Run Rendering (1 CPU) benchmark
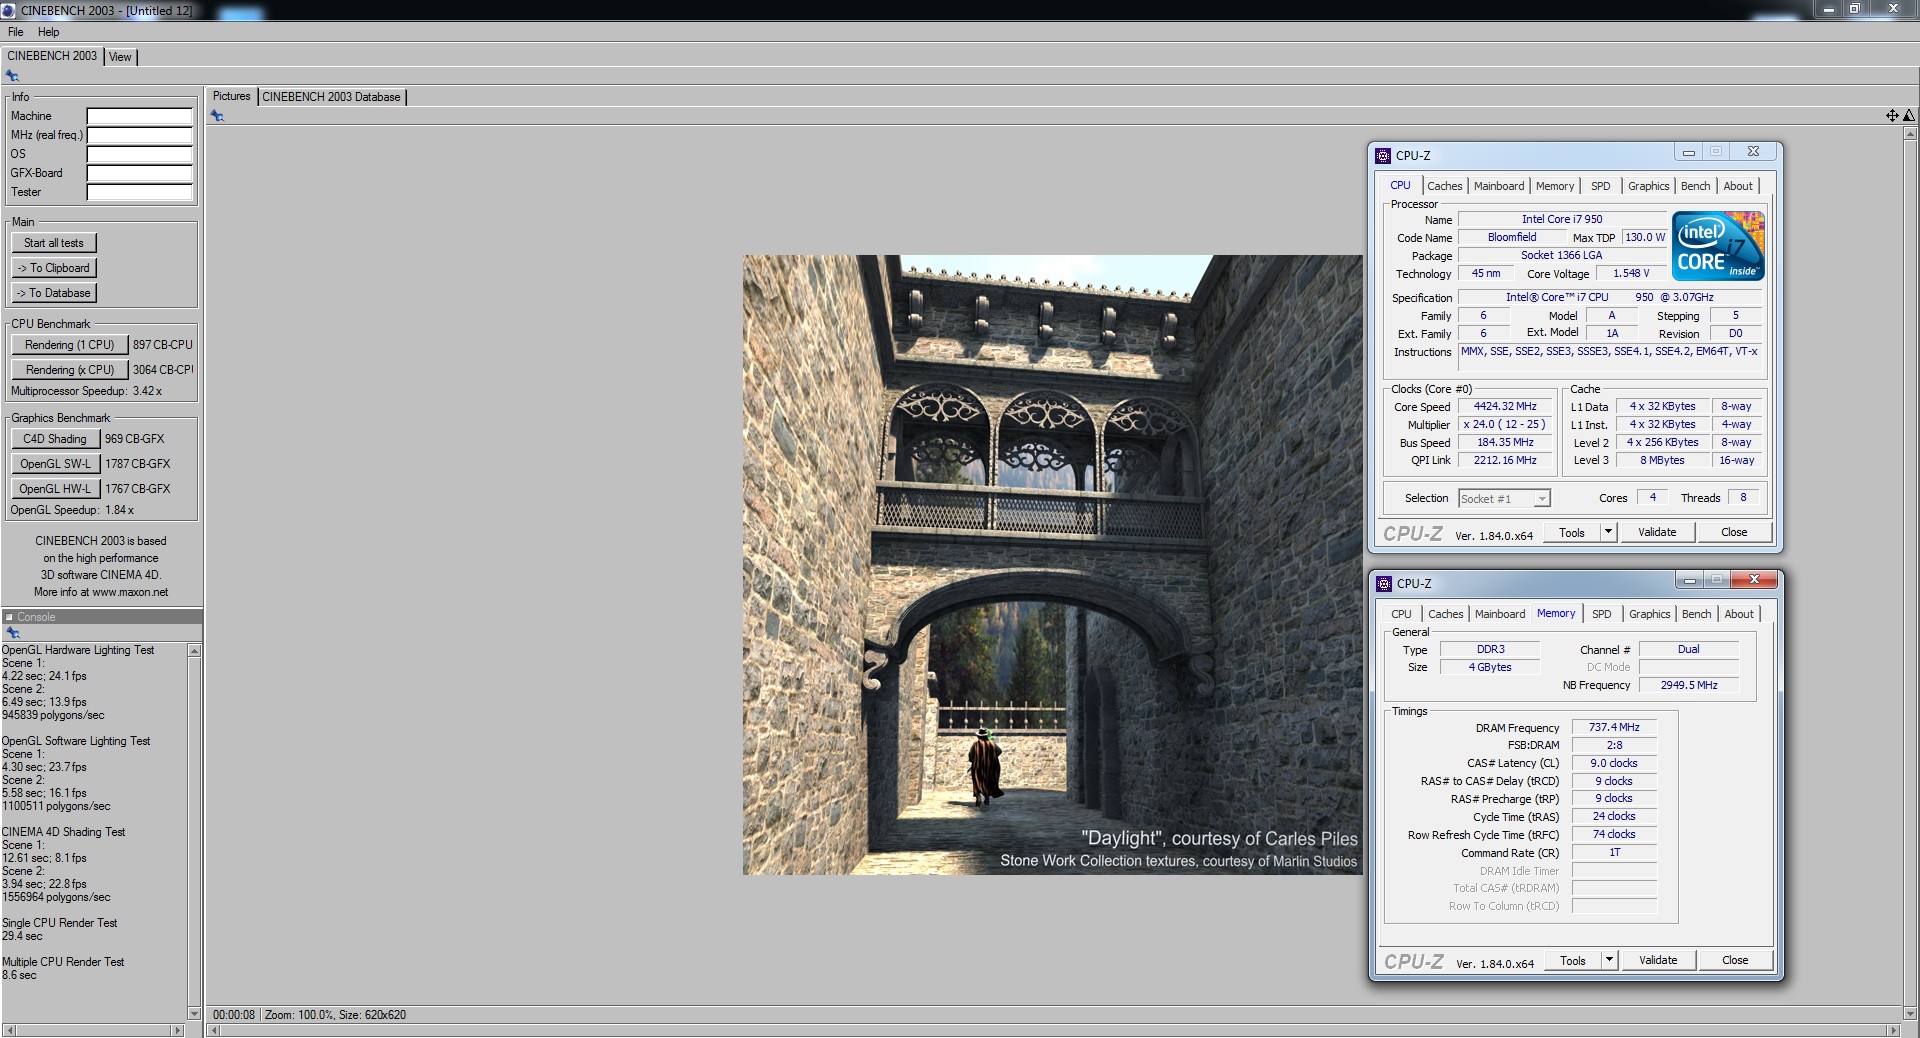Image resolution: width=1920 pixels, height=1038 pixels. pos(70,345)
